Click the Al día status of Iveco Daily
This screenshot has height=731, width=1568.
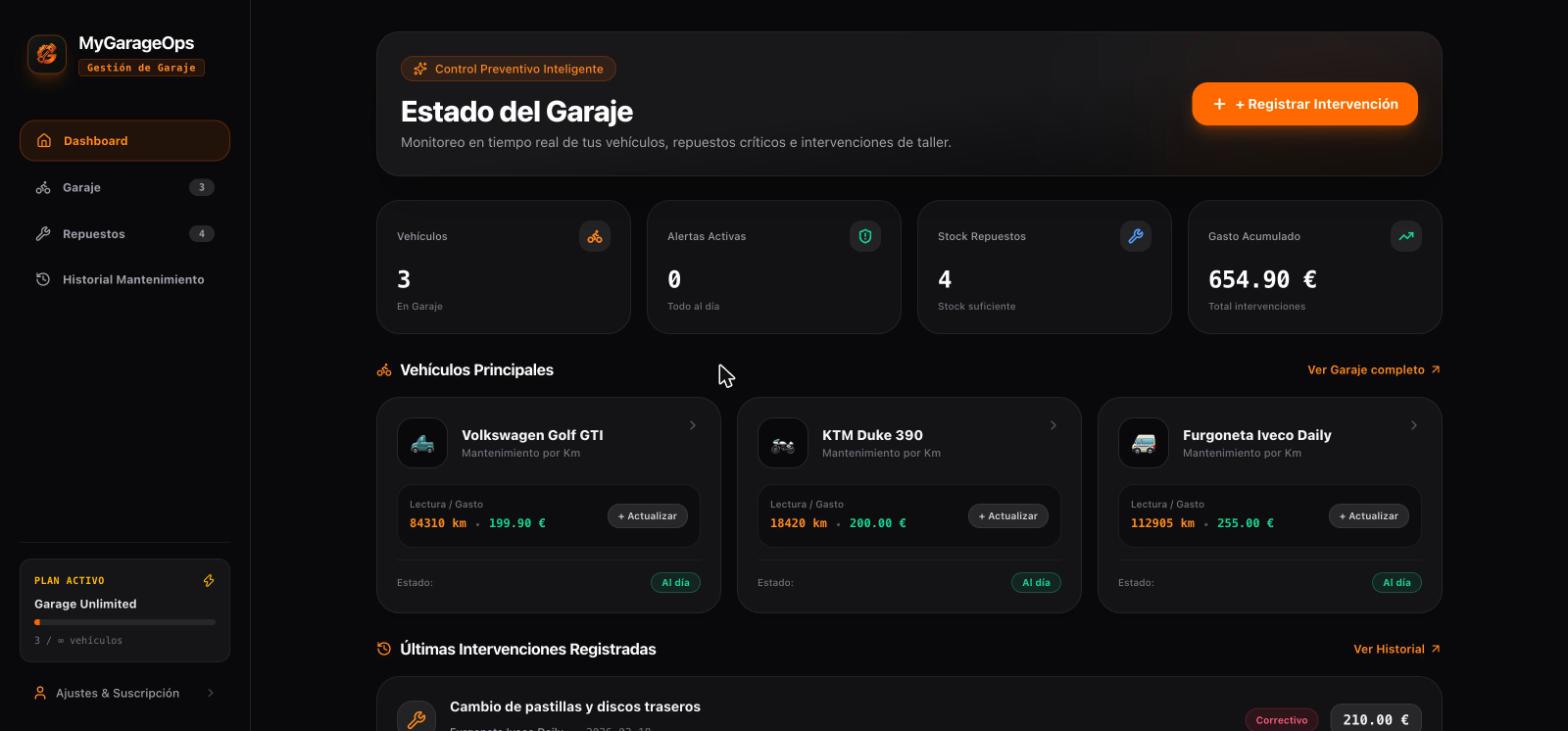1397,583
